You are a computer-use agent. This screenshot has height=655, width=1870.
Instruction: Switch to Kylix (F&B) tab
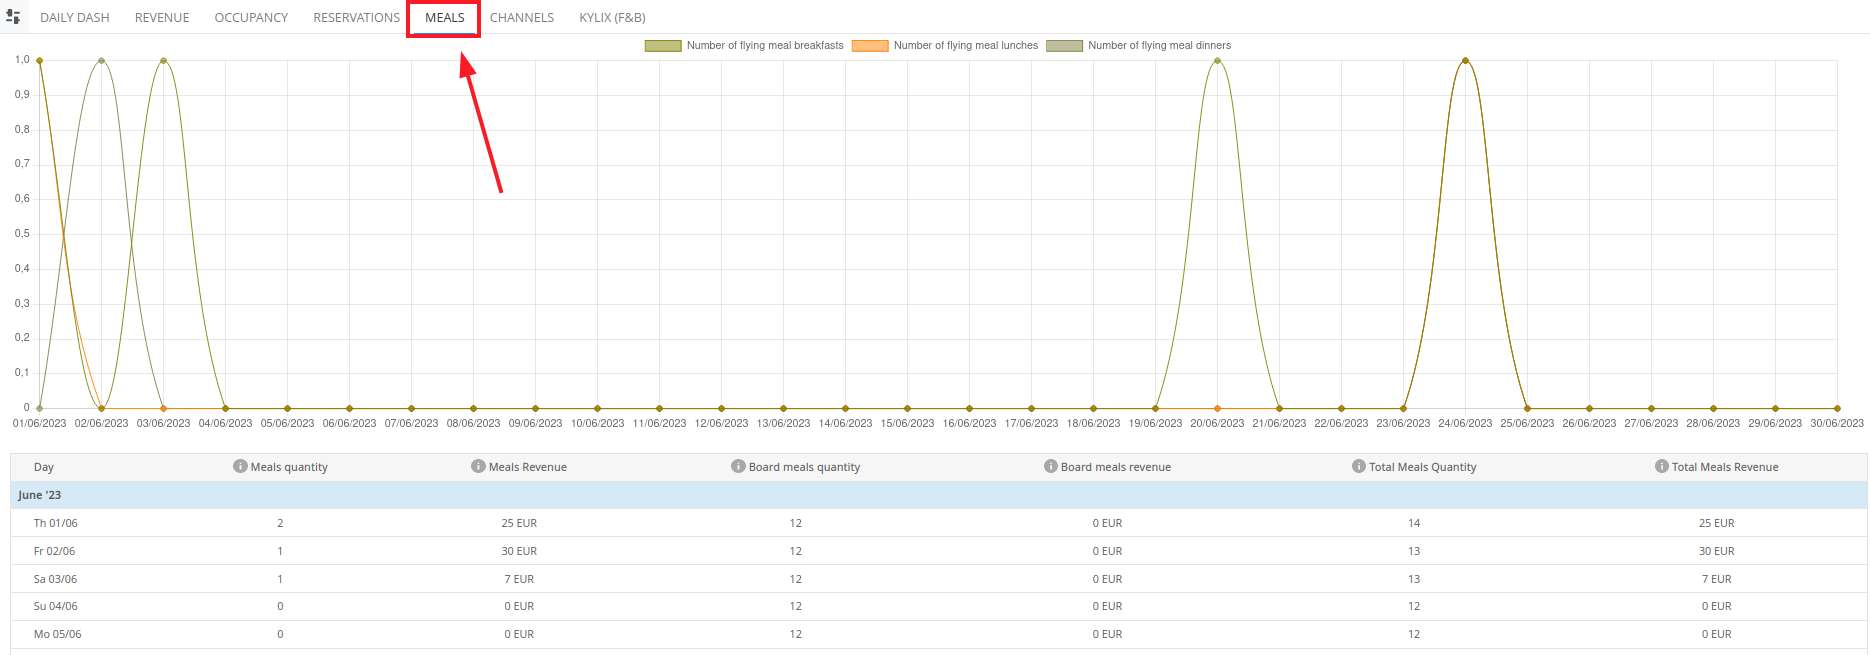pos(612,18)
